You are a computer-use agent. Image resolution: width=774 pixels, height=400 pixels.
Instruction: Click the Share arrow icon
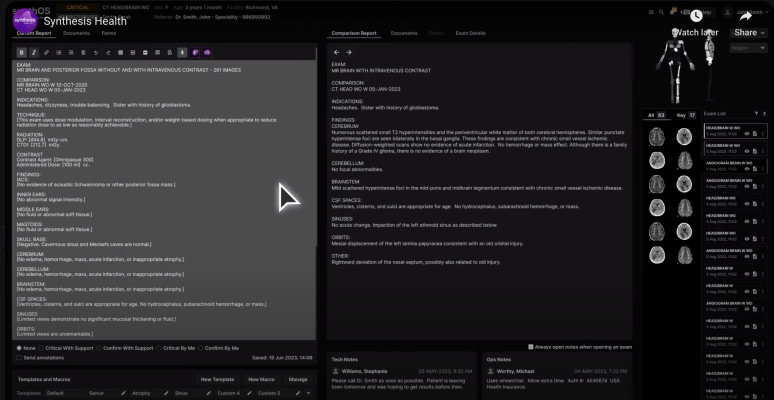[745, 15]
